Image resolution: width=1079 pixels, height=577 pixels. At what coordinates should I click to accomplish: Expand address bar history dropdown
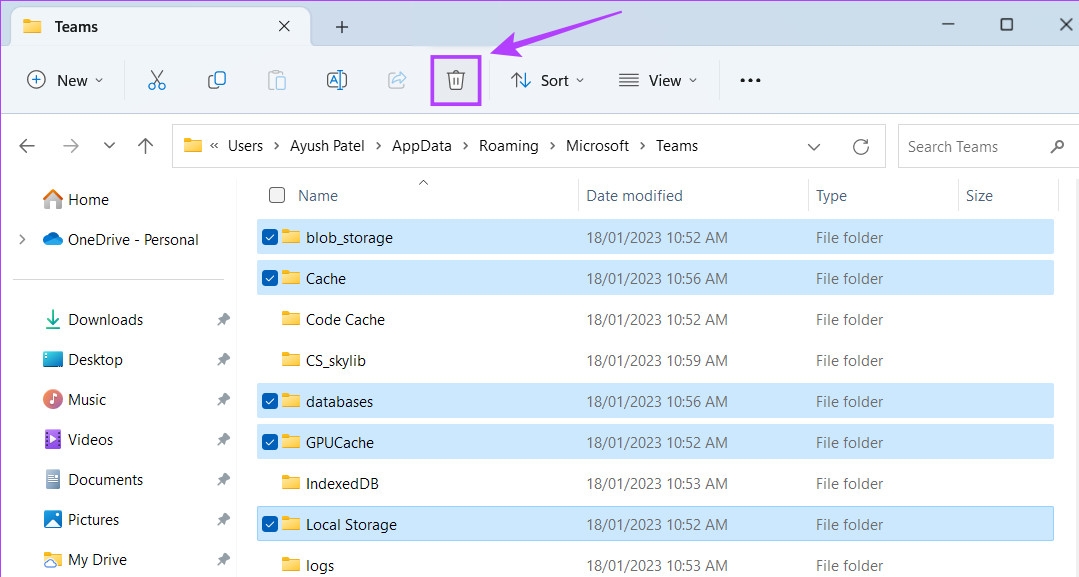click(813, 147)
